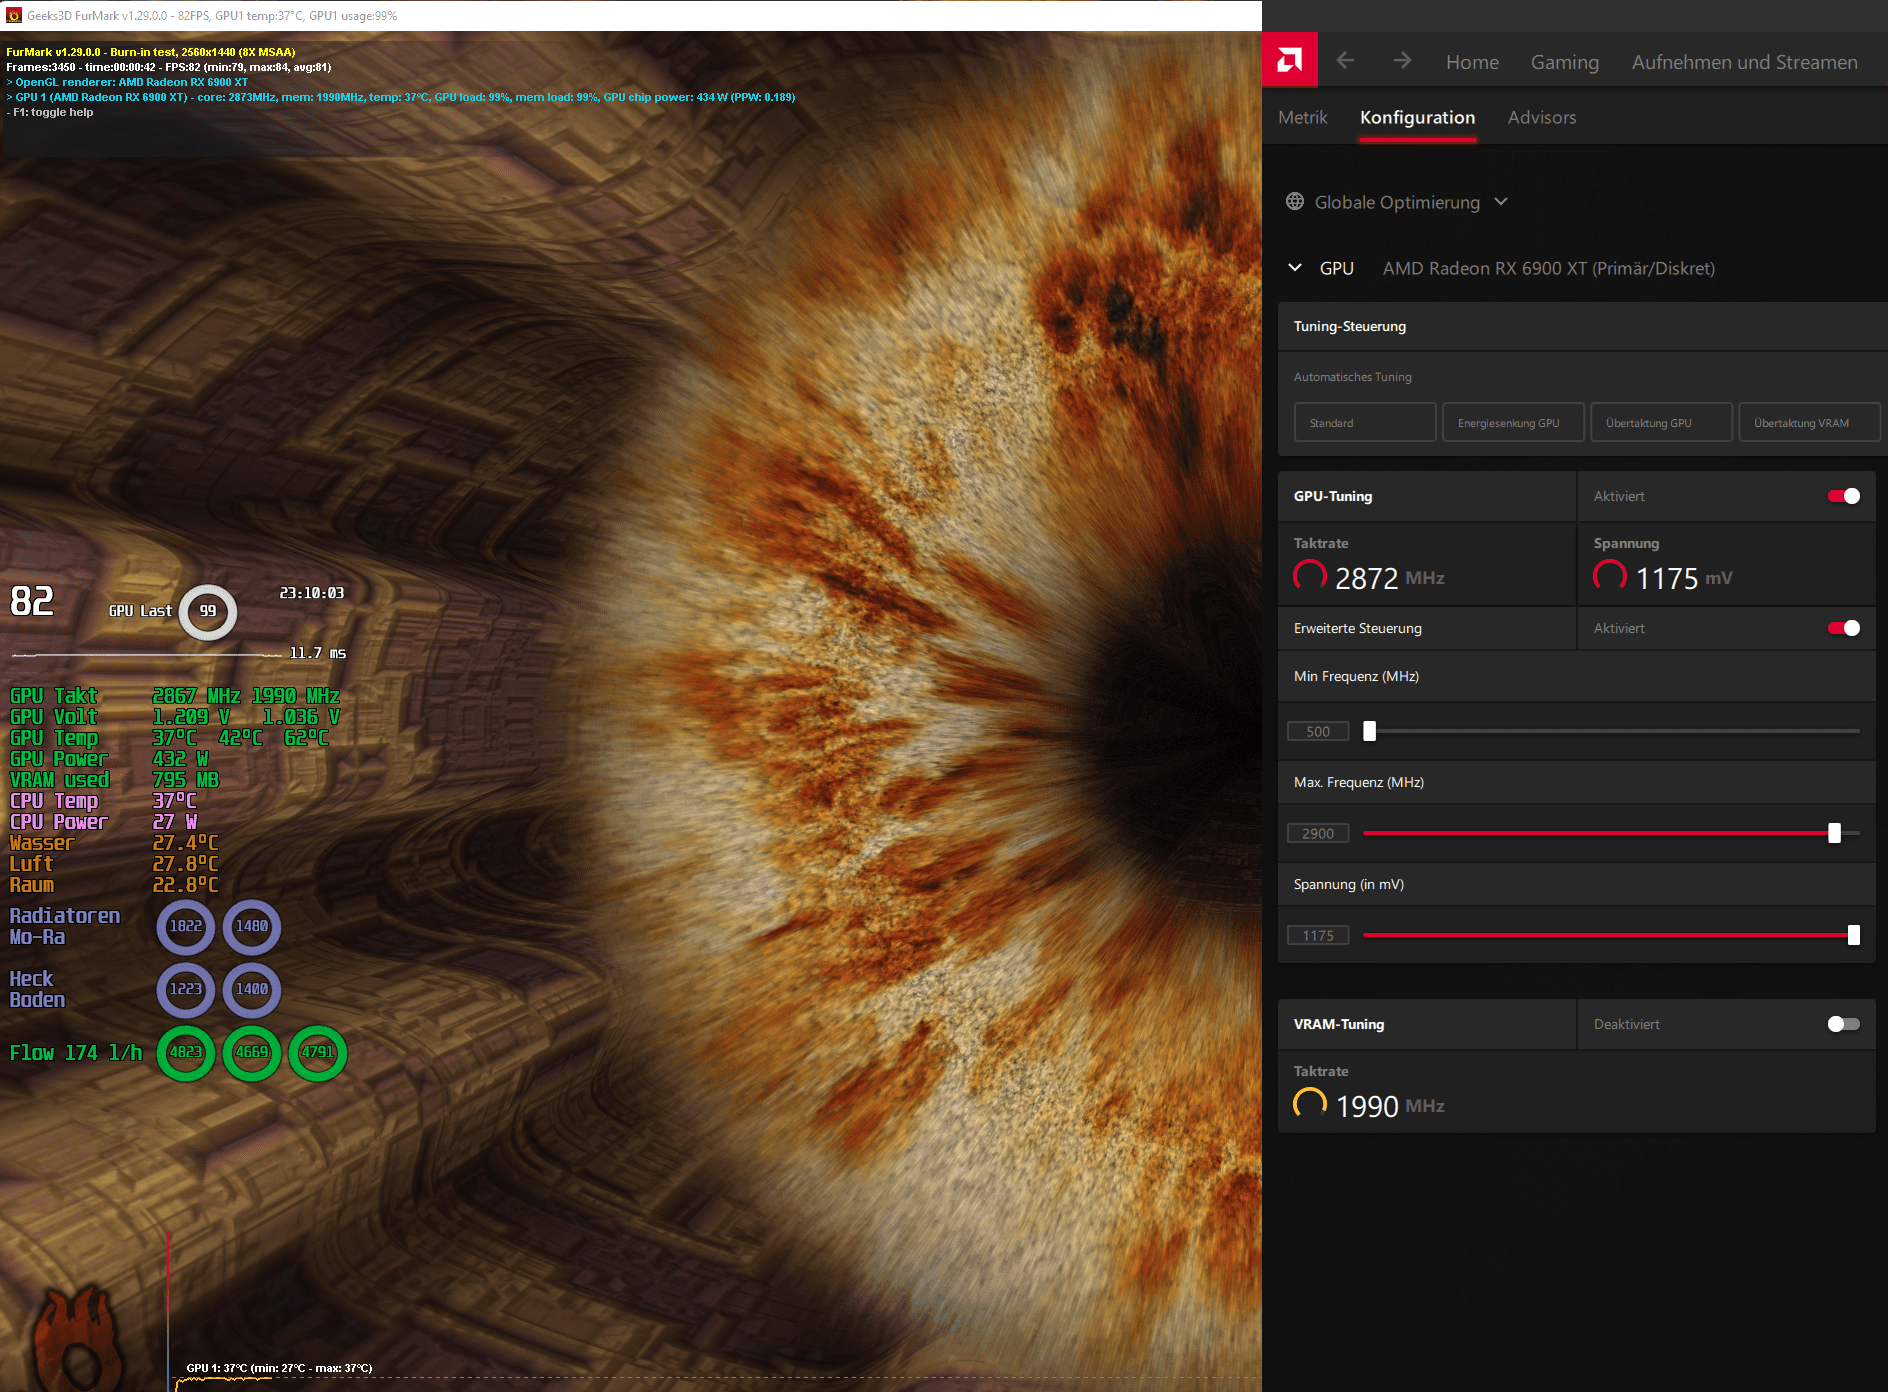Open the Gaming tab
The width and height of the screenshot is (1888, 1392).
pos(1565,62)
